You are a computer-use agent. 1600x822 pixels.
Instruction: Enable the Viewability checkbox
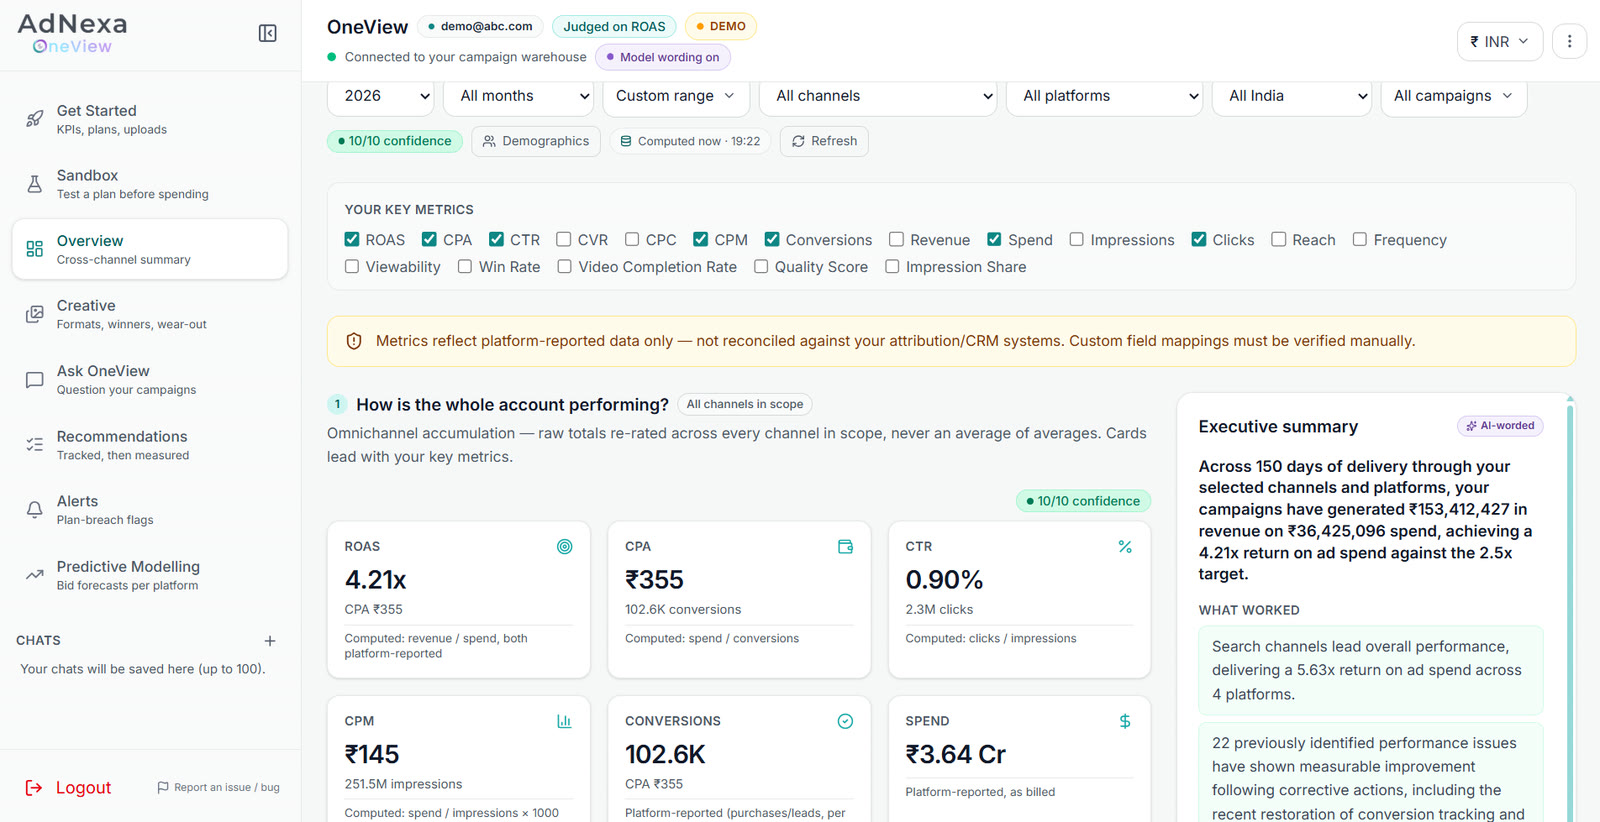click(x=352, y=266)
